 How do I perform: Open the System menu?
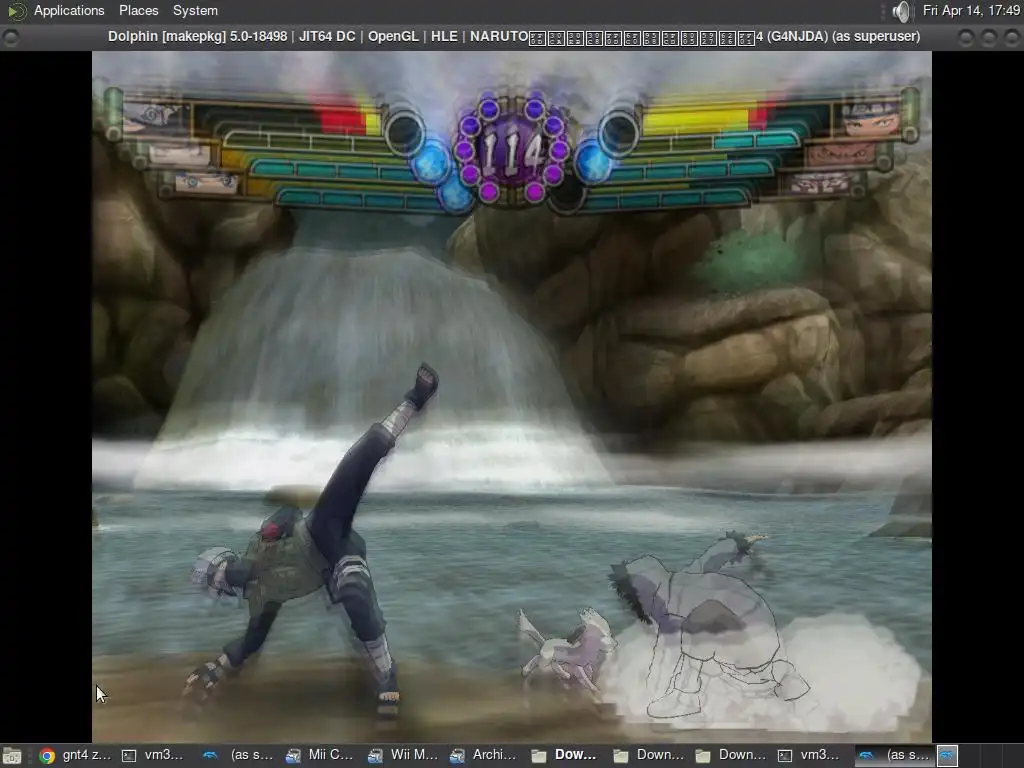coord(195,10)
